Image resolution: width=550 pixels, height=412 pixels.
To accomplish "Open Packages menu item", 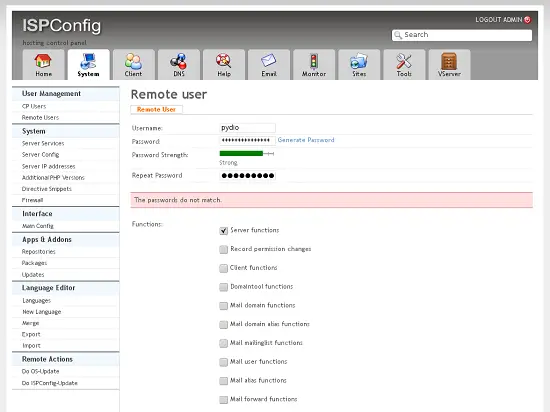I will point(34,263).
